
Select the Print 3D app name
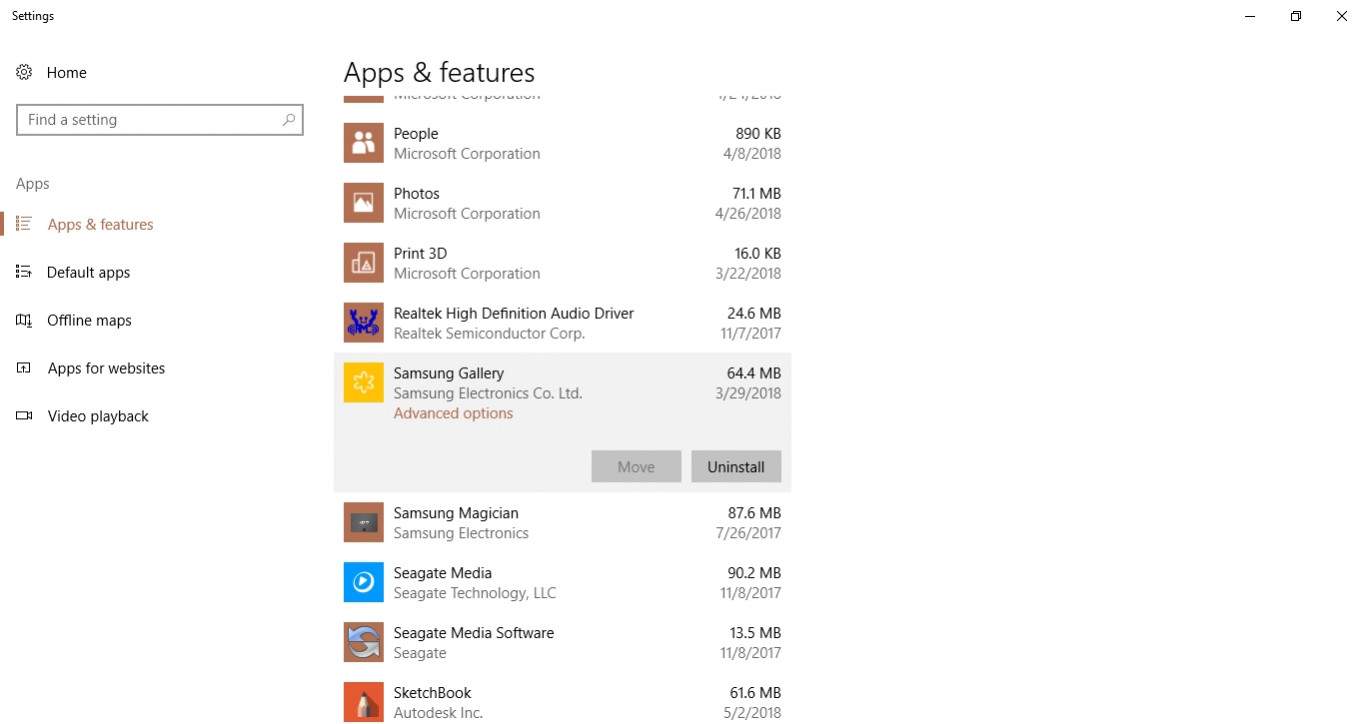[x=420, y=253]
